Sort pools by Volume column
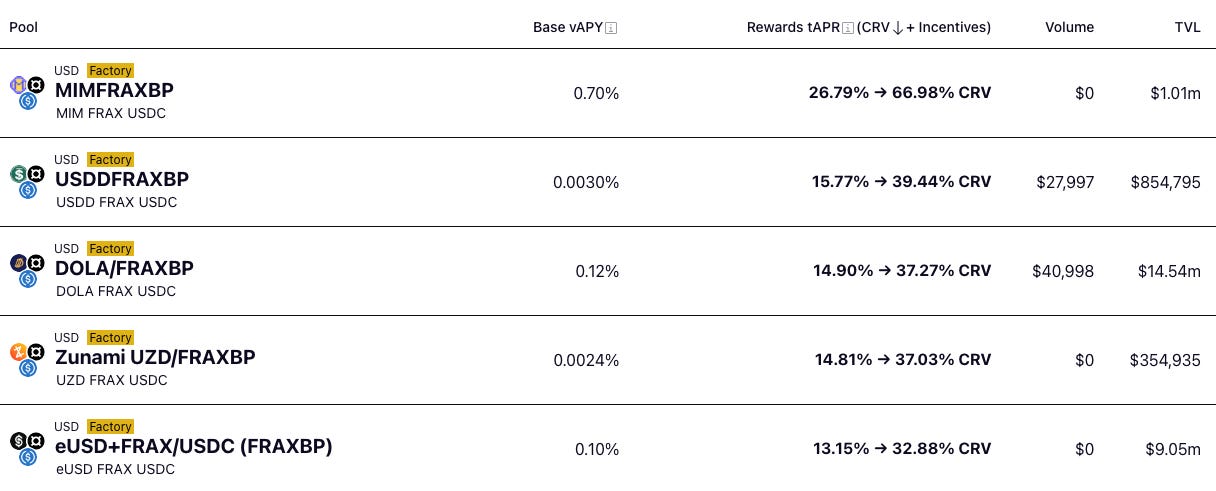 tap(1069, 27)
